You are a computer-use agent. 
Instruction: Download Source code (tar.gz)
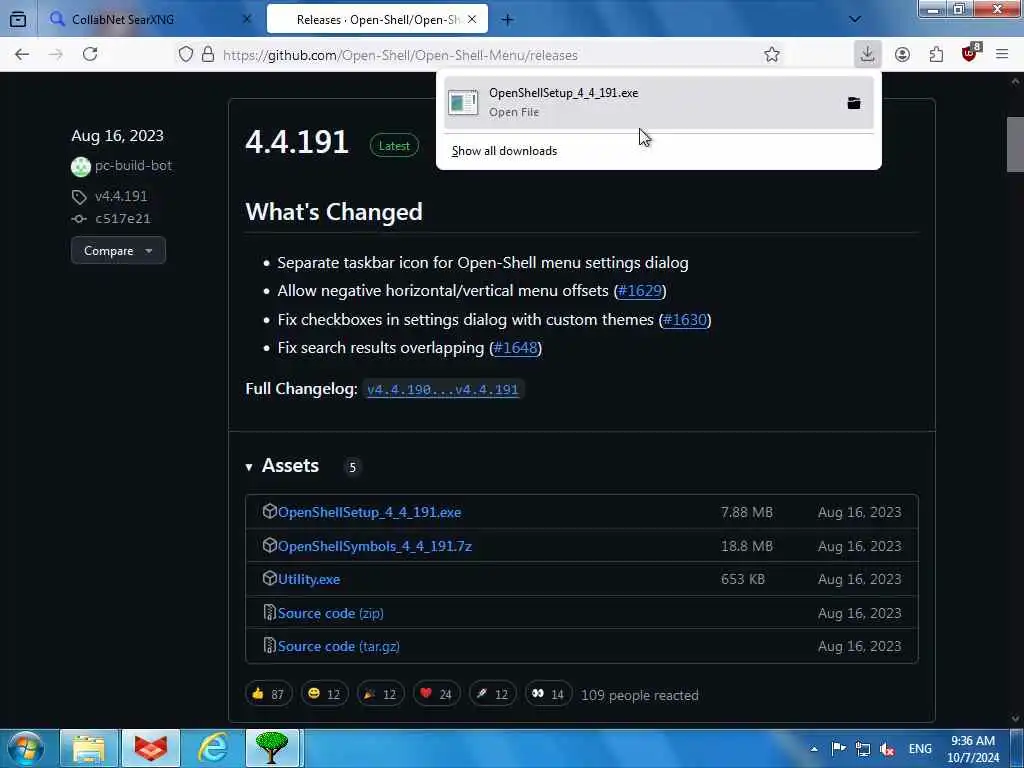[338, 647]
